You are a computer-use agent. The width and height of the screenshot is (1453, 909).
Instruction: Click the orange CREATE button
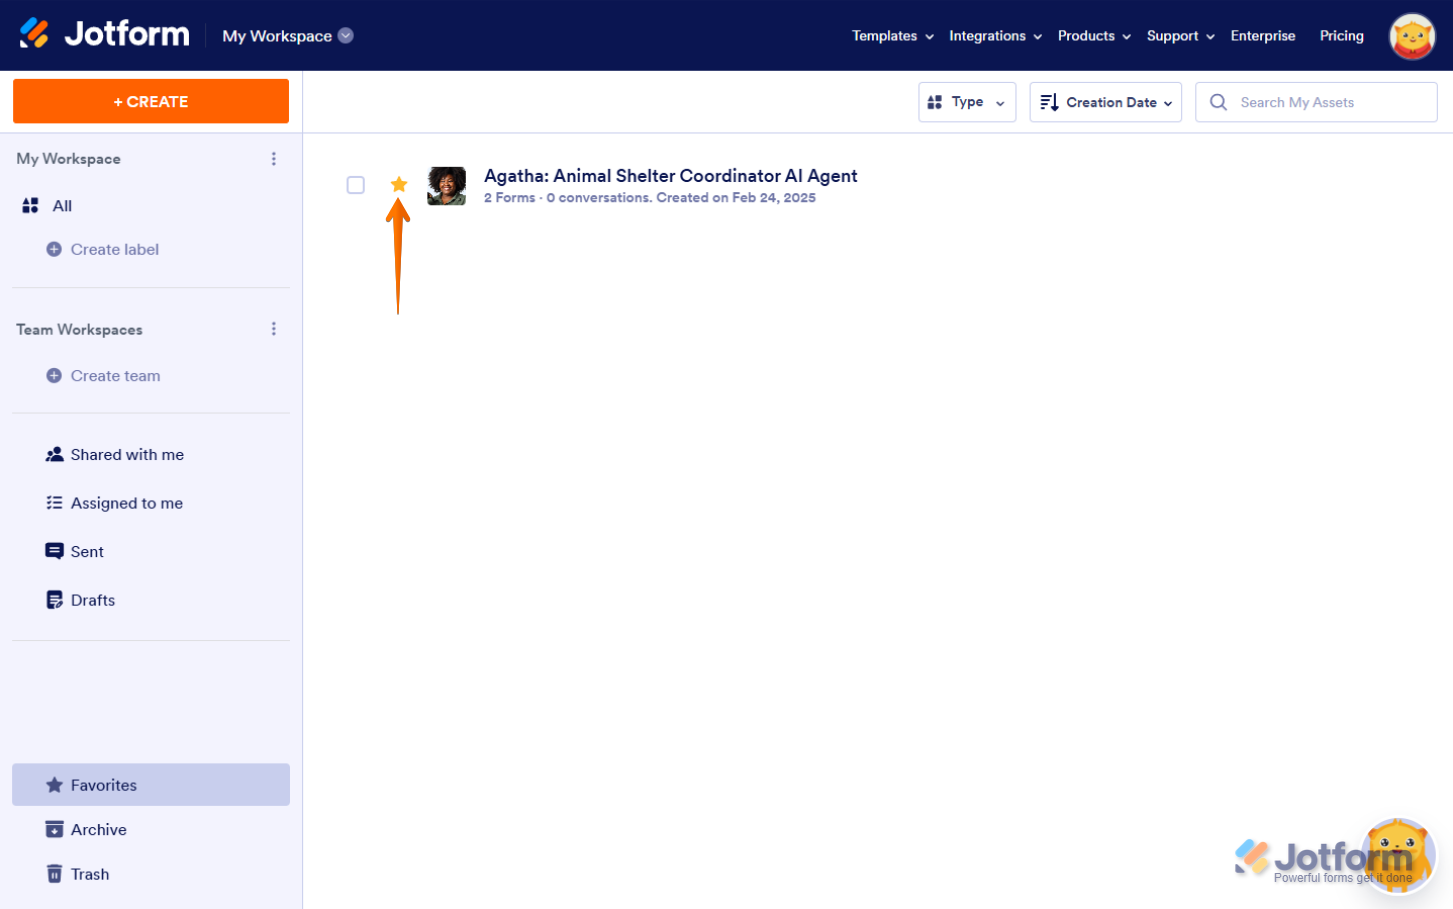(151, 101)
